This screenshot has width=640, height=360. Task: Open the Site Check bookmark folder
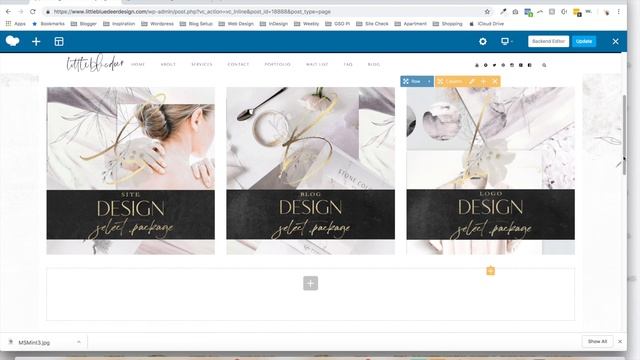(x=372, y=24)
